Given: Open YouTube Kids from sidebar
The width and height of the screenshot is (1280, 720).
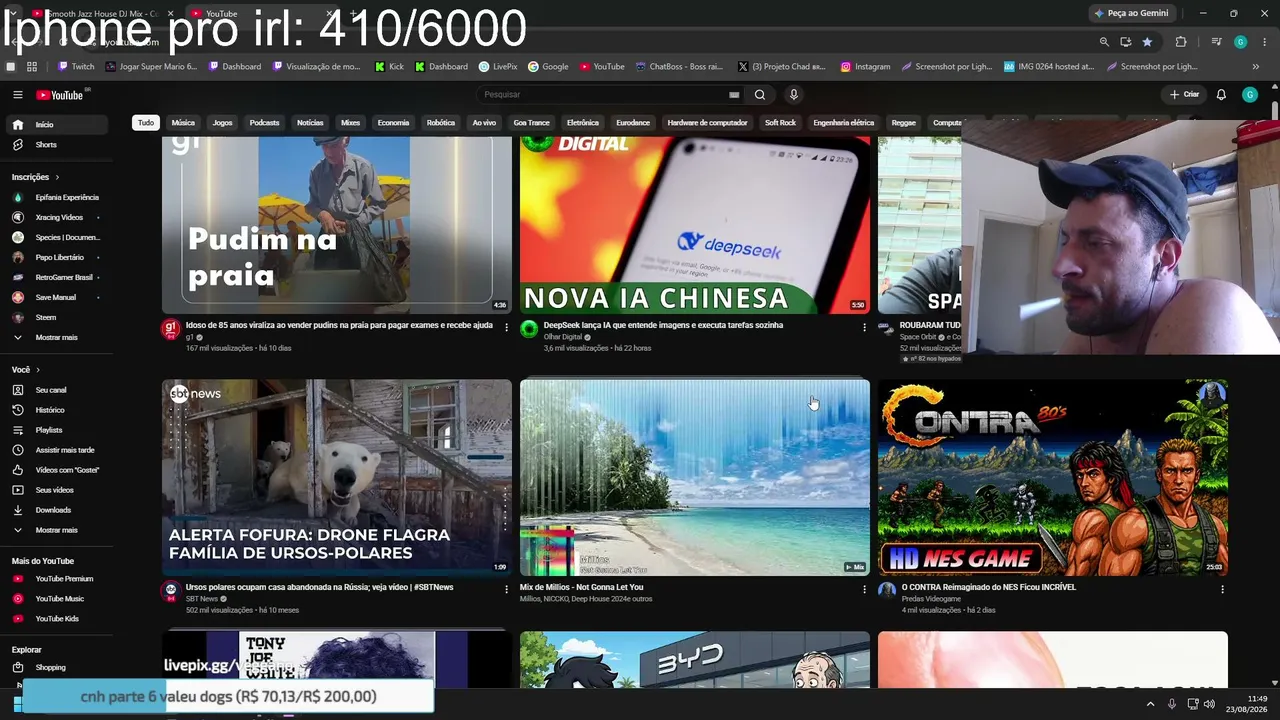Looking at the screenshot, I should coord(55,619).
